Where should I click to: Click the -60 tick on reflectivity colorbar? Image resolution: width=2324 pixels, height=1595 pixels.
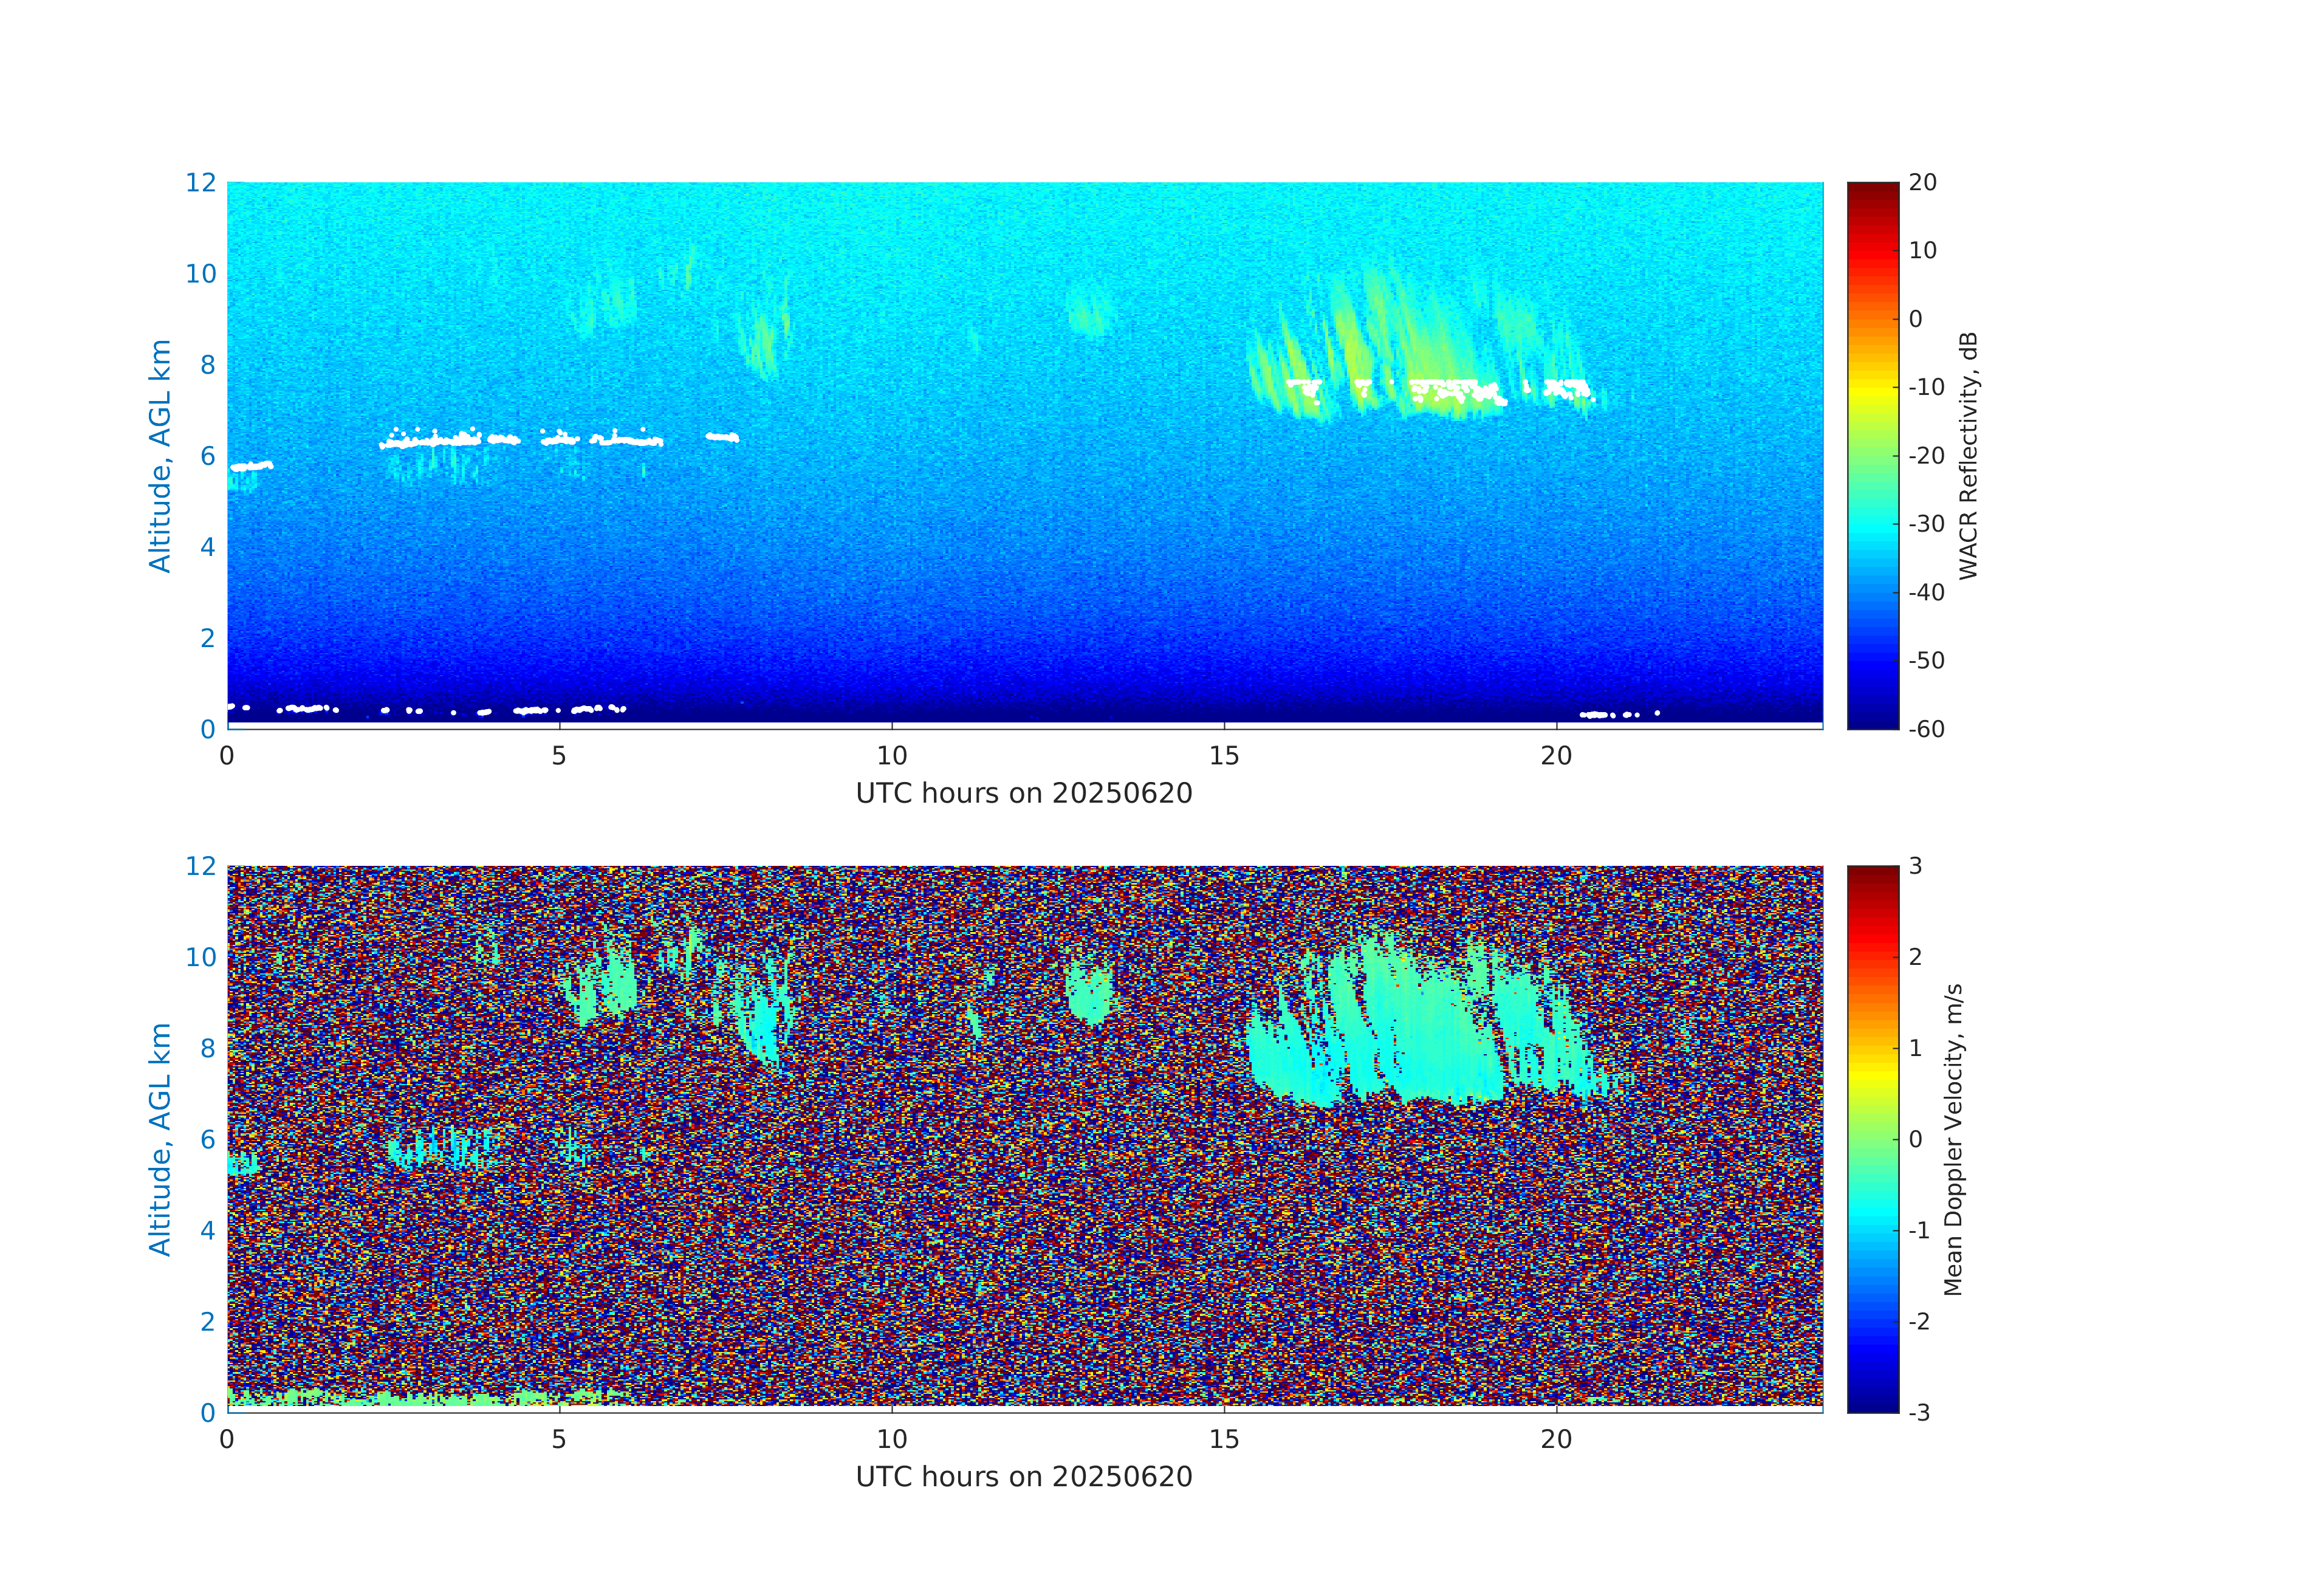(x=1925, y=729)
